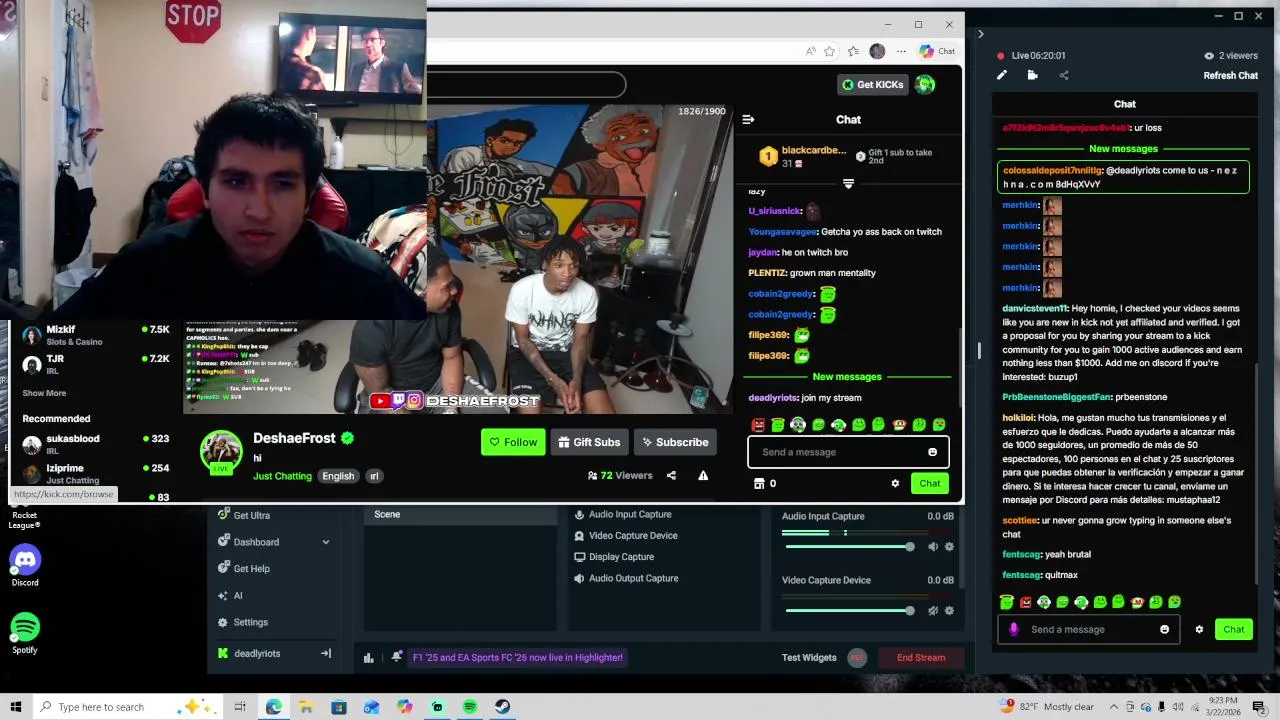The width and height of the screenshot is (1280, 720).
Task: Click the Get KICKs button
Action: [x=873, y=85]
